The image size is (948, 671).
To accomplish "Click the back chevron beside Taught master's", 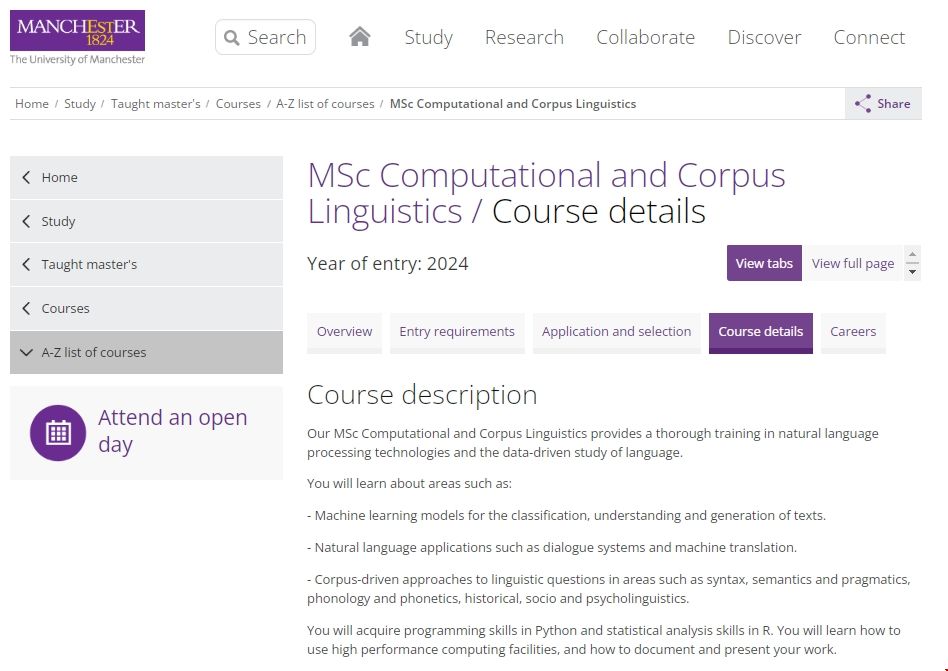I will coord(26,265).
